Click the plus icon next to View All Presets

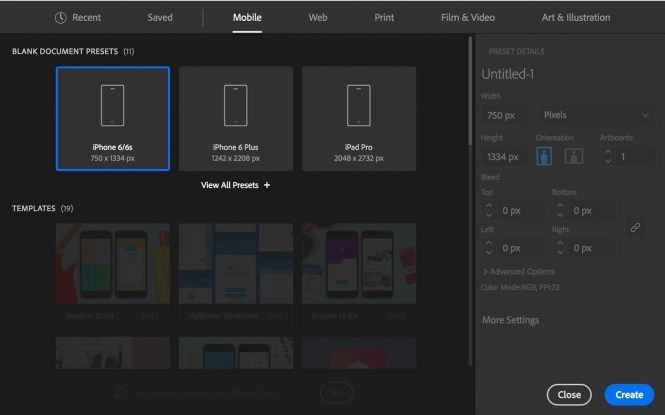(x=267, y=185)
